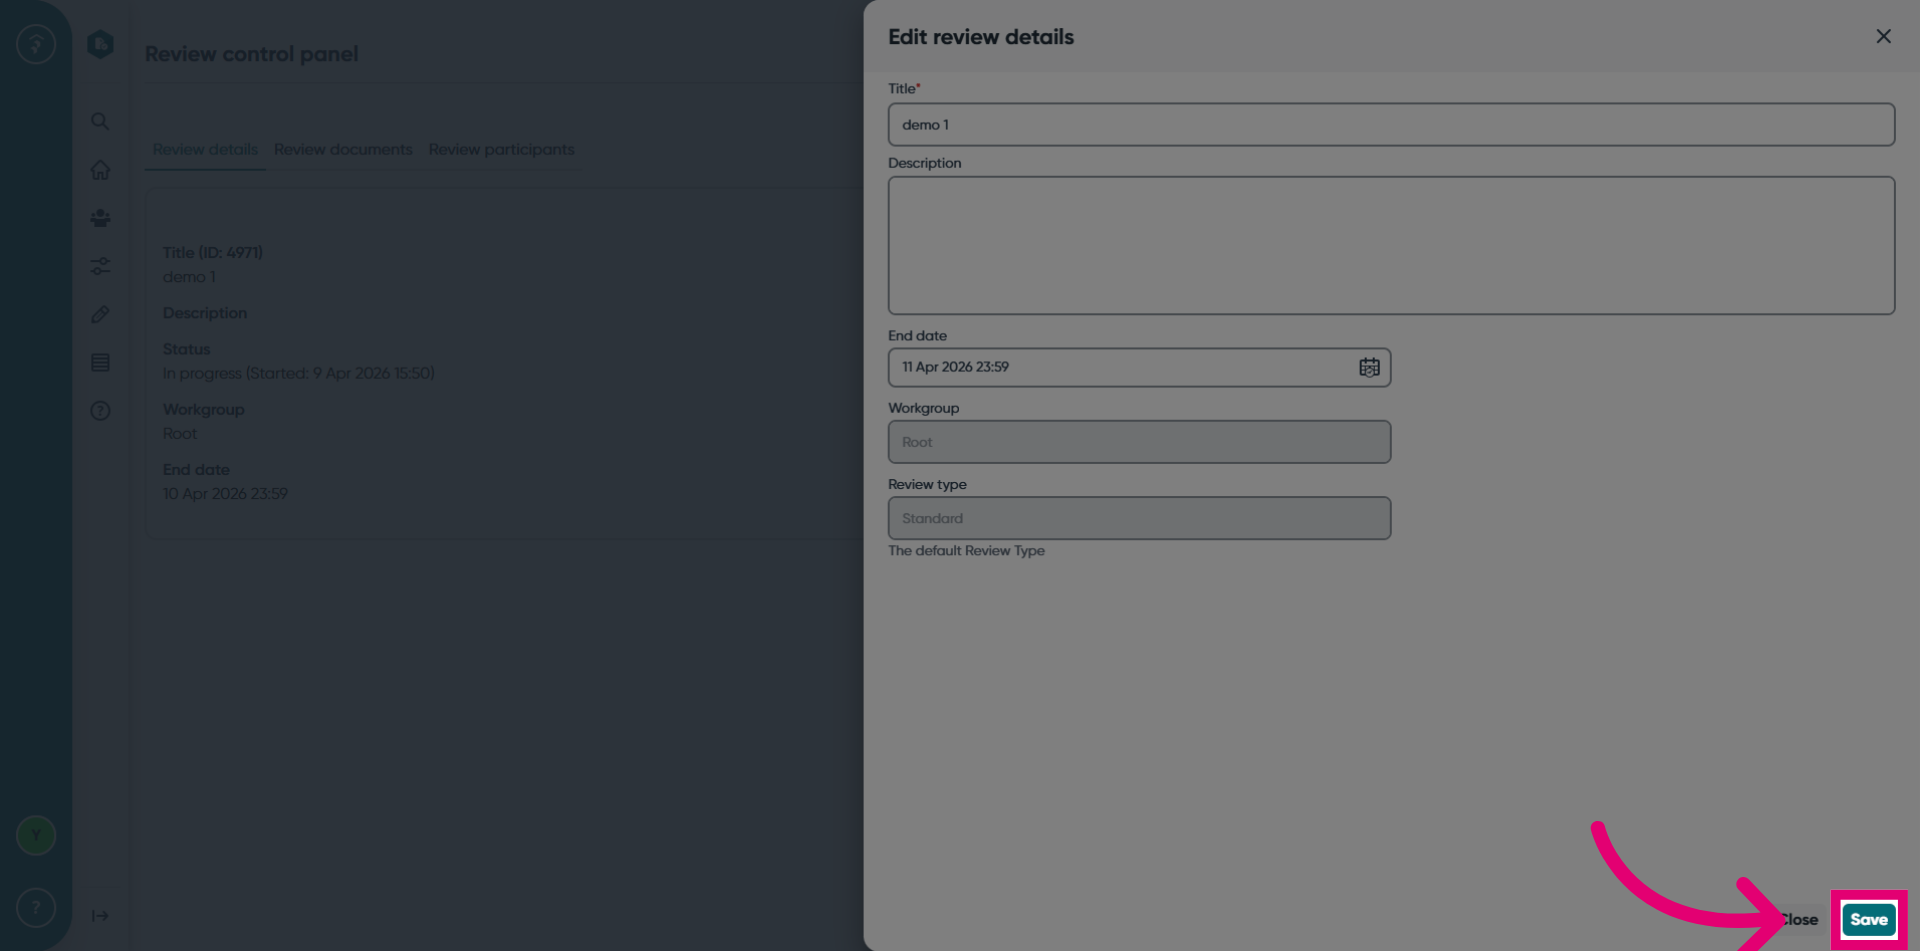Click the disabled Workgroup Root field
Screen dimensions: 1920x951
point(1139,442)
